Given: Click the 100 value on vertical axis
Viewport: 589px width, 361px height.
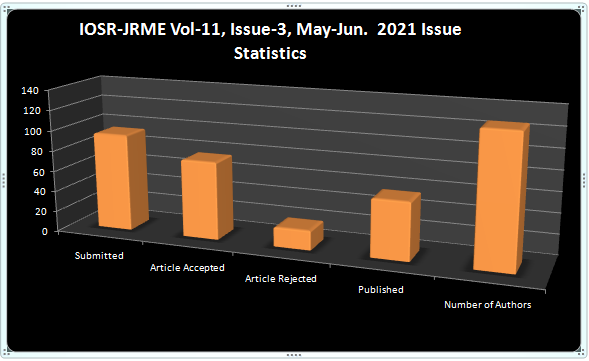Looking at the screenshot, I should click(x=32, y=131).
